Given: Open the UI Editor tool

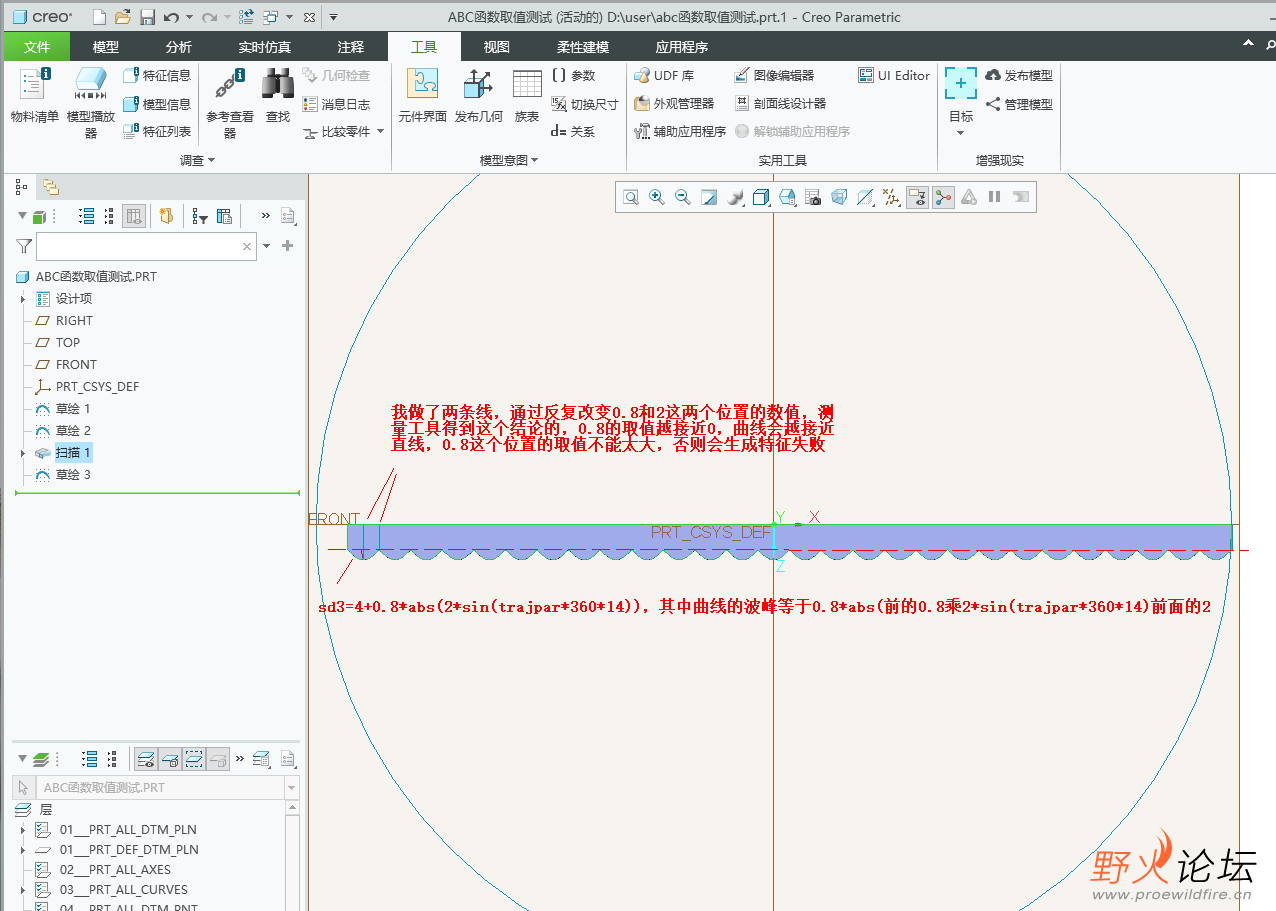Looking at the screenshot, I should click(894, 76).
